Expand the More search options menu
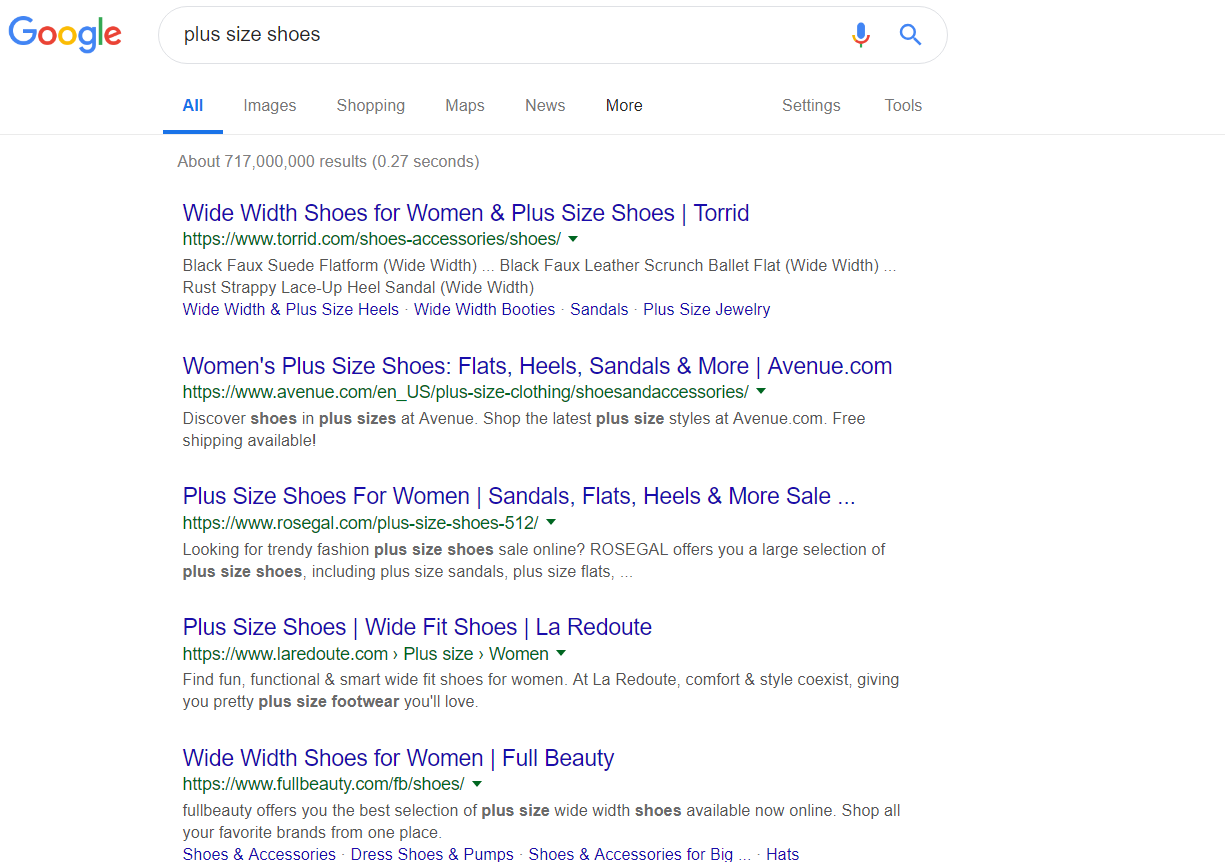The image size is (1225, 862). tap(624, 105)
